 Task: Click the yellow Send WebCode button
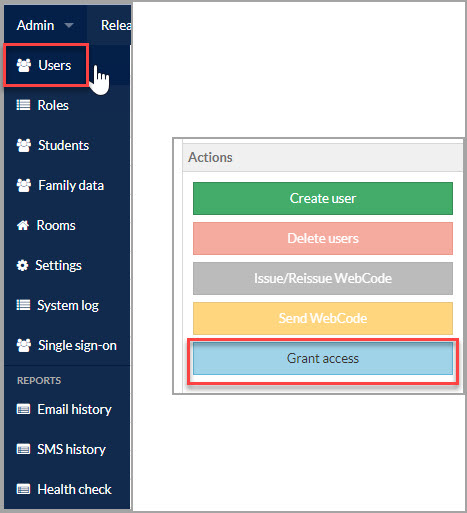323,318
